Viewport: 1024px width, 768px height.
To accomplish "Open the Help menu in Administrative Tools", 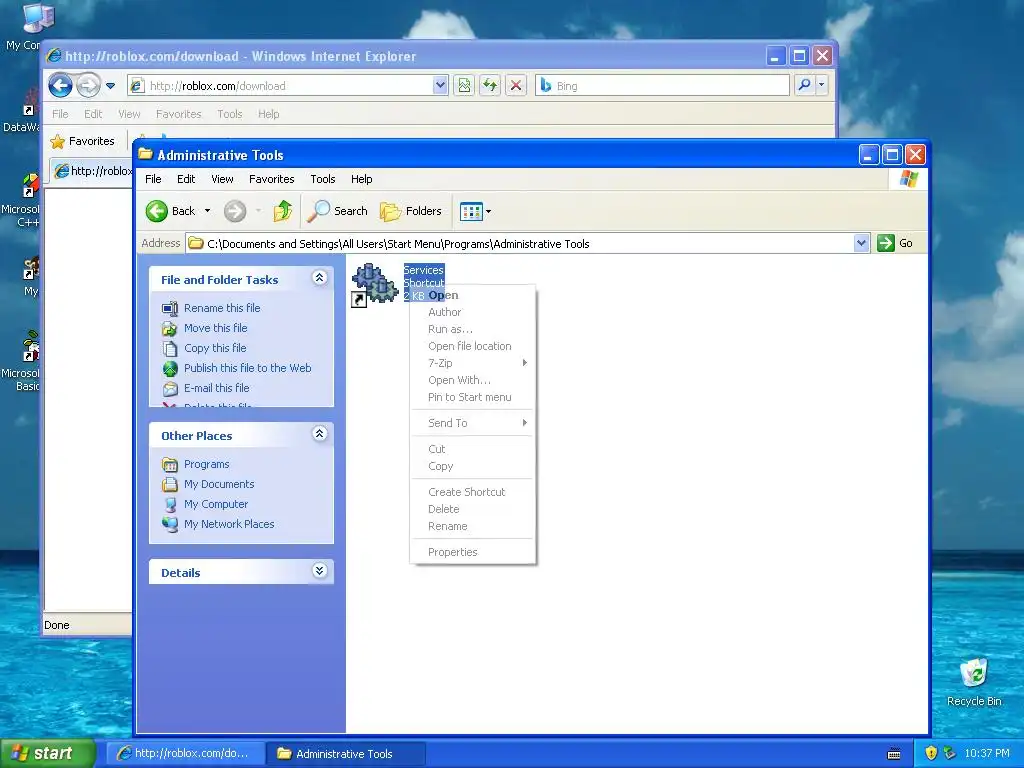I will click(x=361, y=179).
